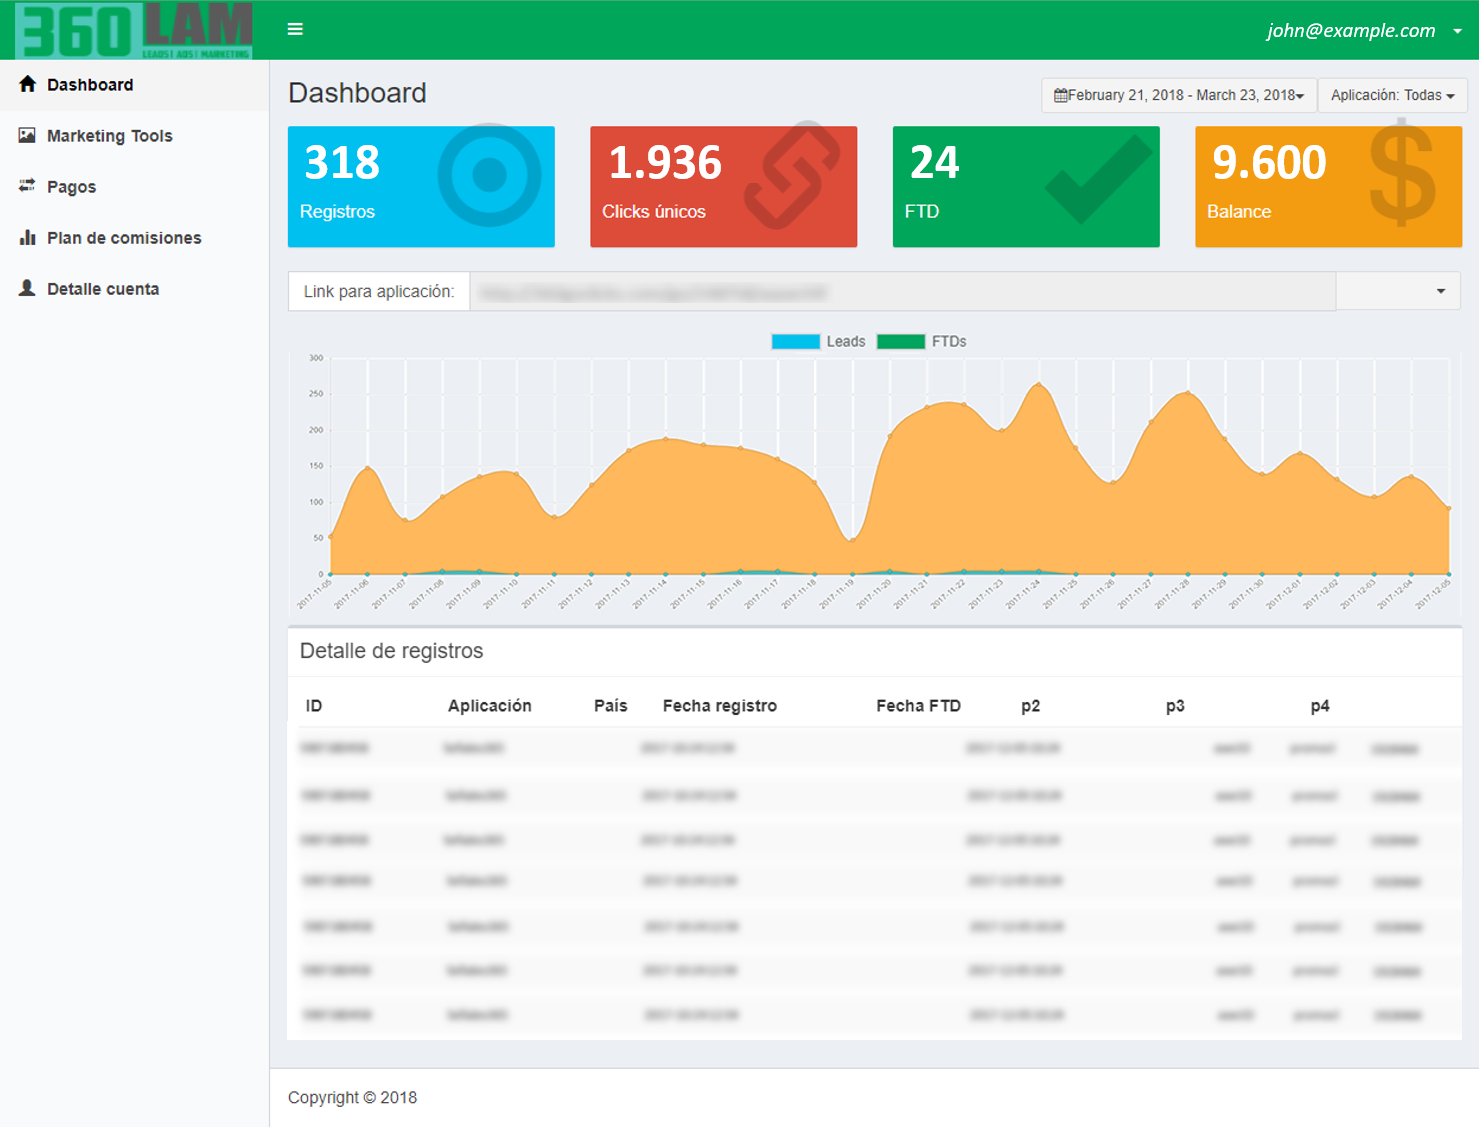Click the calendar icon in date range
1479x1127 pixels.
[x=1060, y=95]
